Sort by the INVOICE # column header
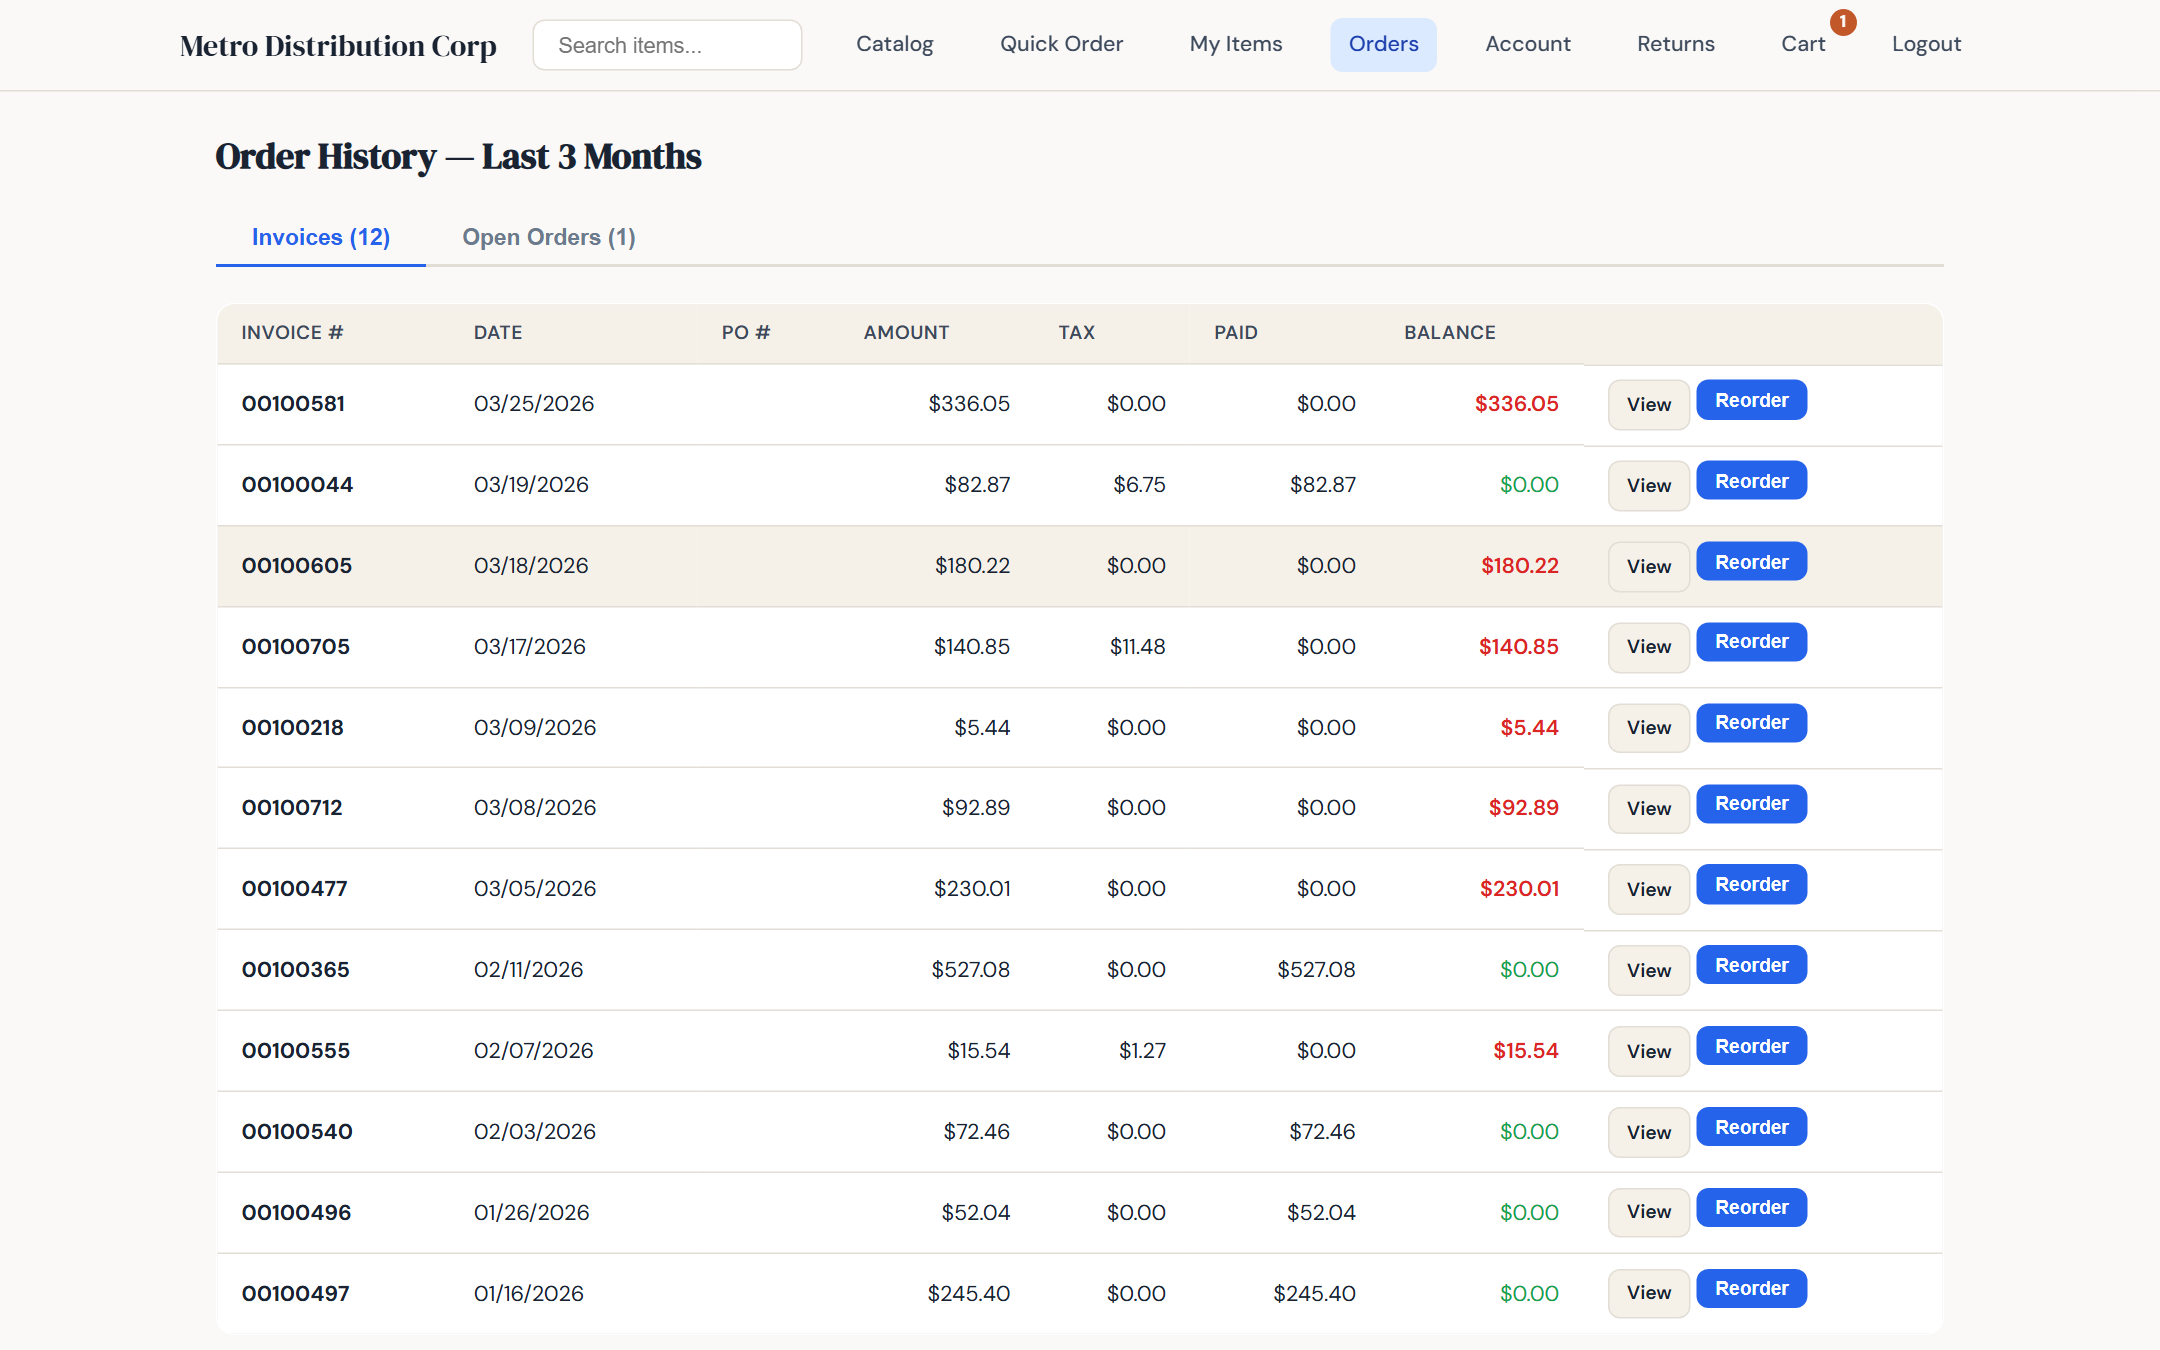 coord(292,332)
